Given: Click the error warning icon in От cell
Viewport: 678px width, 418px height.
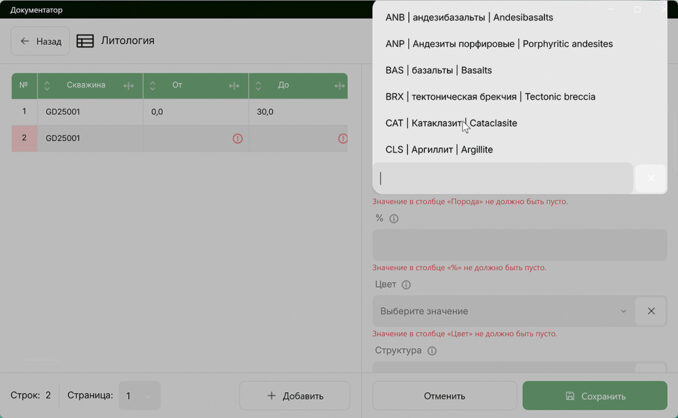Looking at the screenshot, I should (x=237, y=138).
